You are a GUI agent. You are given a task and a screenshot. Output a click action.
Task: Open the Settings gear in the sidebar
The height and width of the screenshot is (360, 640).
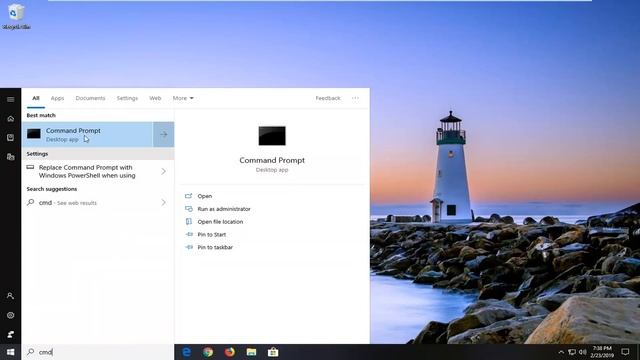click(11, 315)
